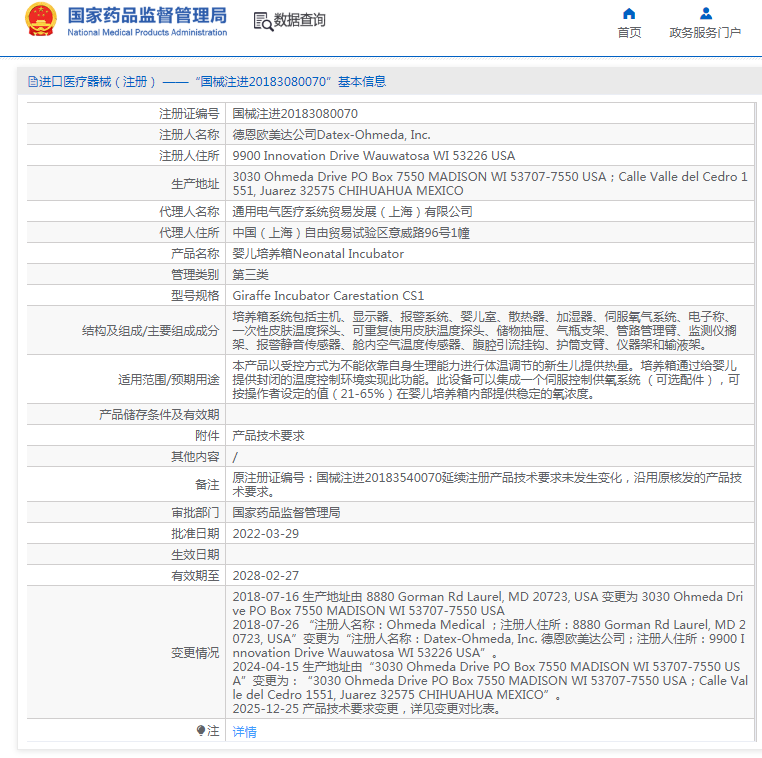Select approval date 2022-03-29

(266, 534)
